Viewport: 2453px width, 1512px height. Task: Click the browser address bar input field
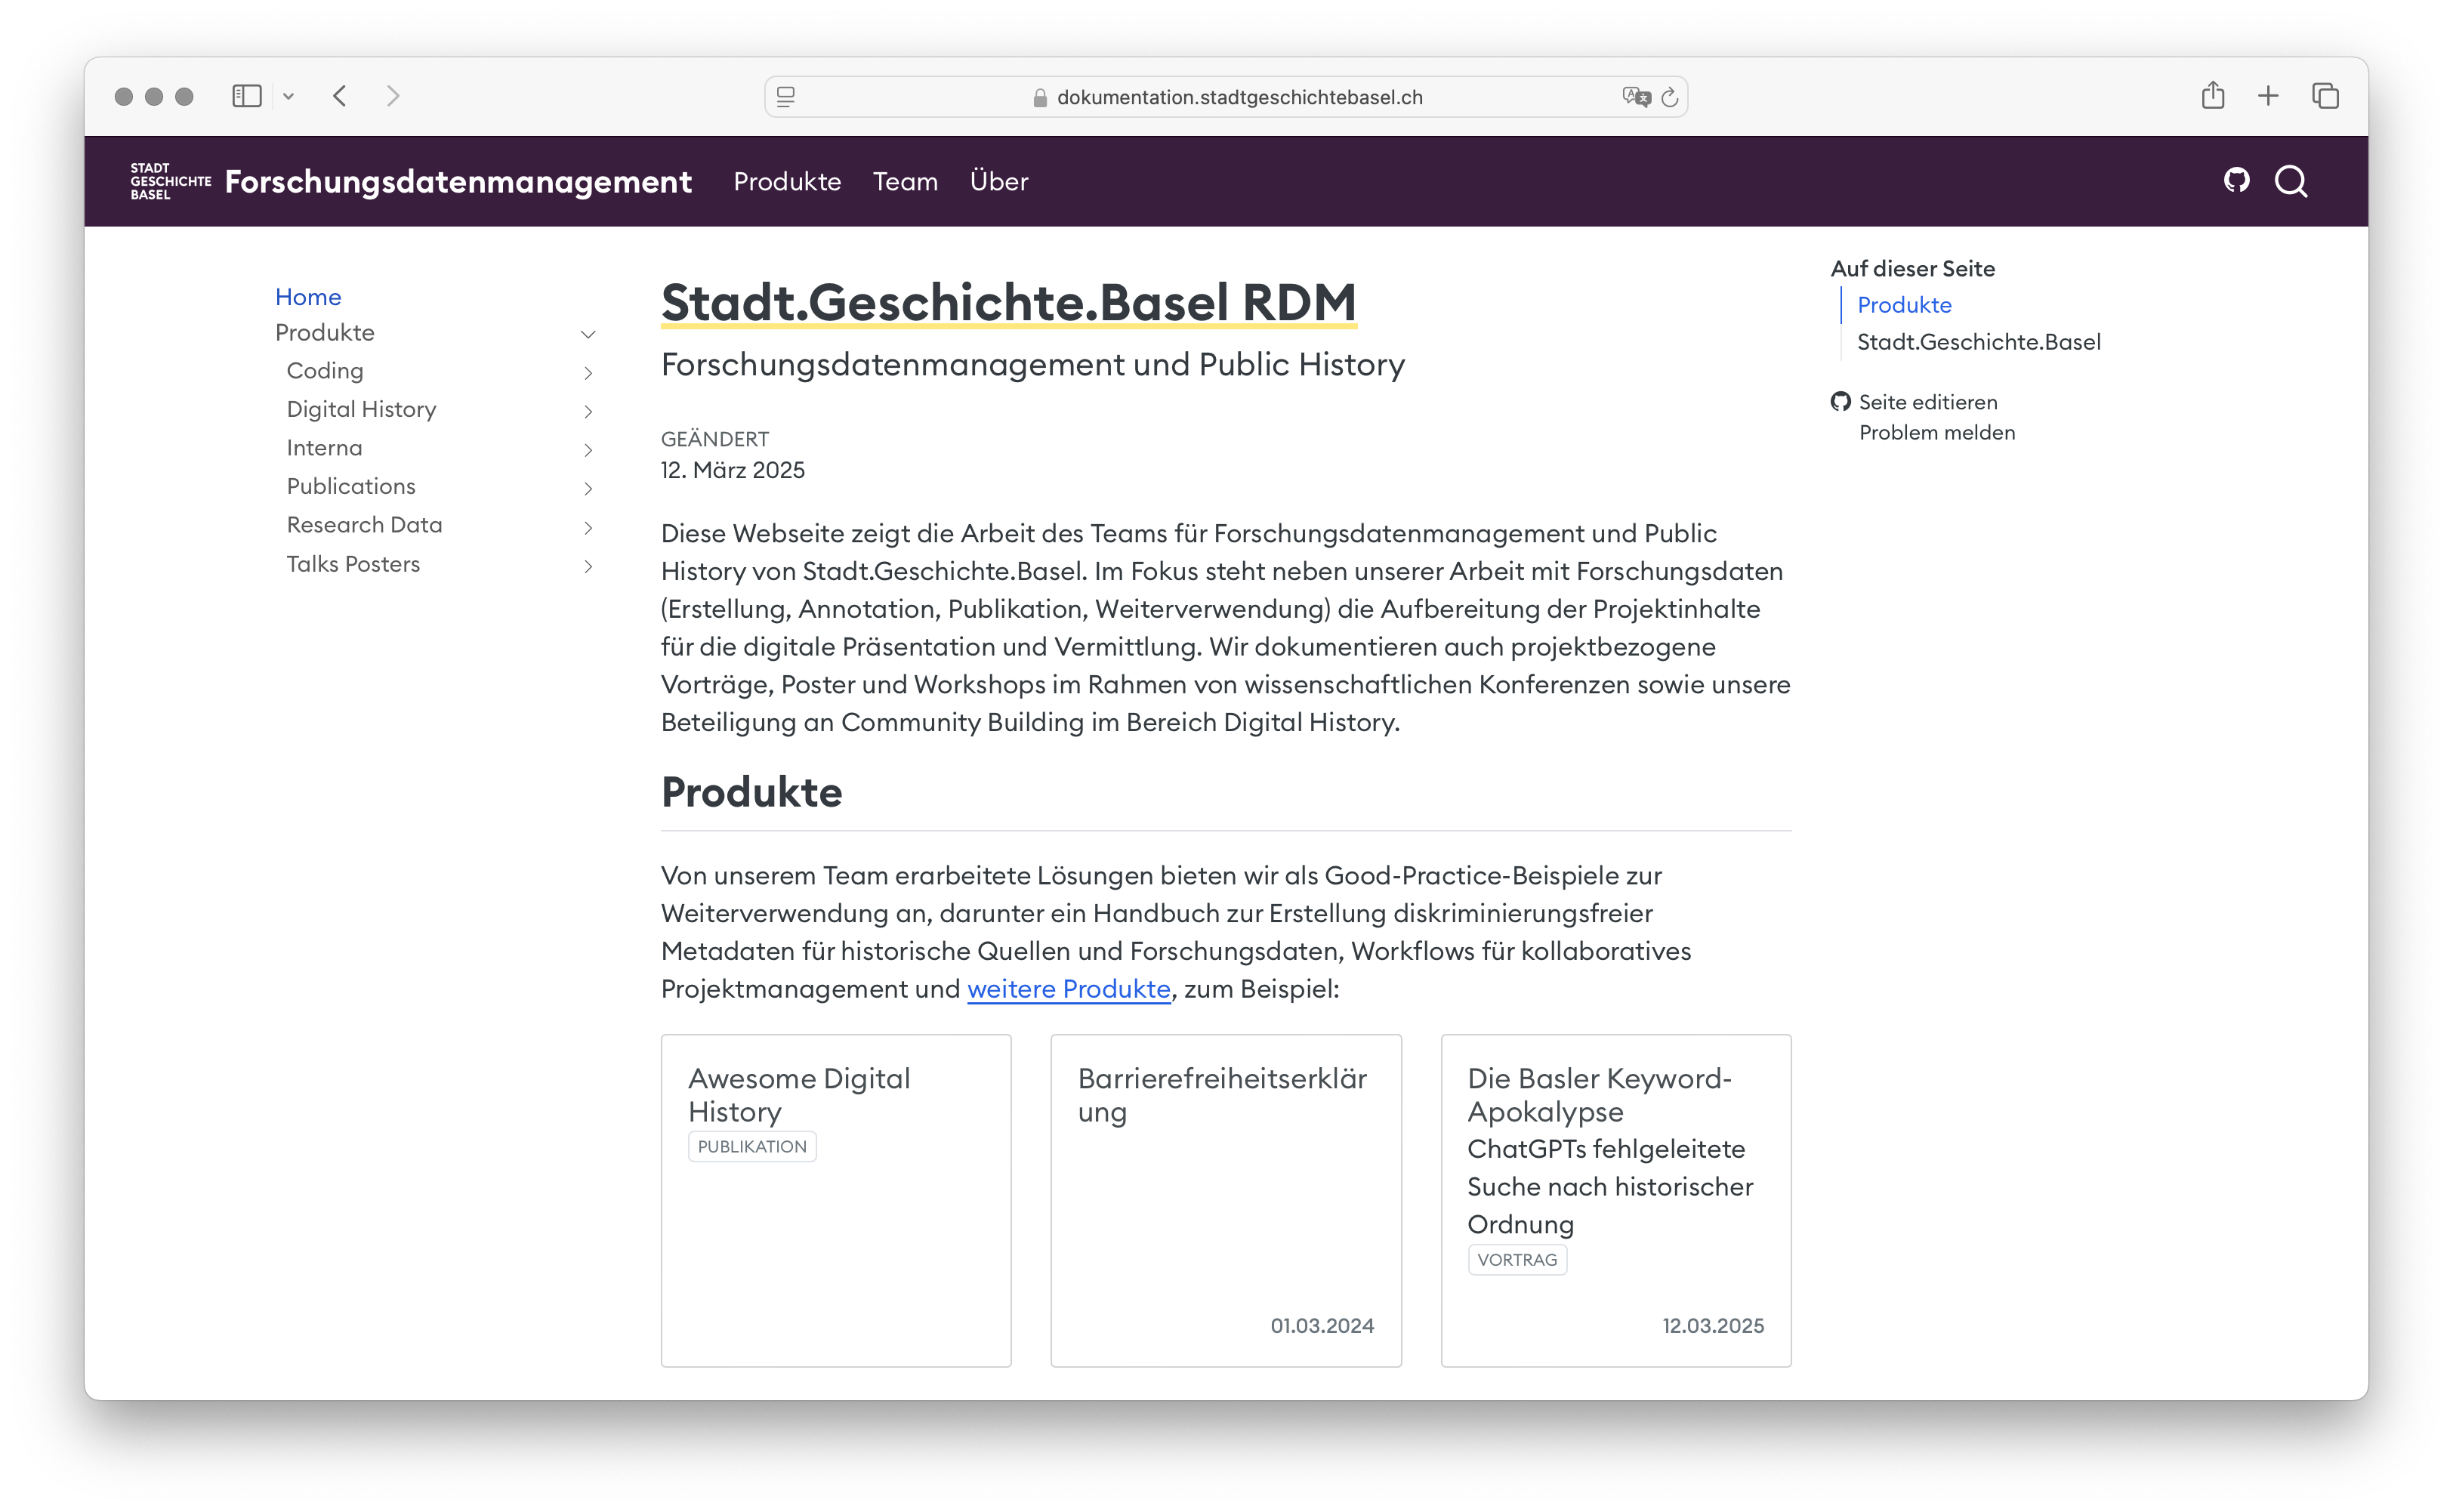pos(1226,97)
